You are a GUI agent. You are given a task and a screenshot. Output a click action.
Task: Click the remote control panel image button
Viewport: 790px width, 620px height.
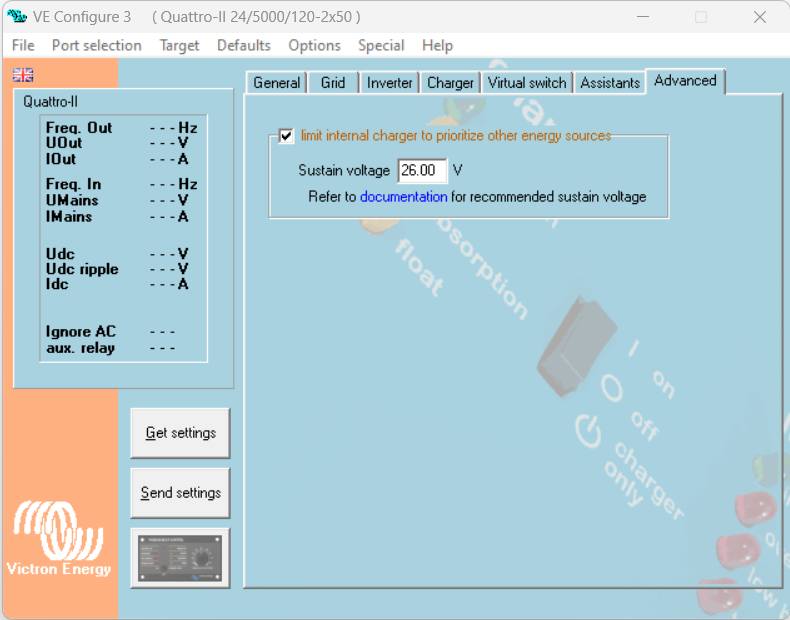point(180,558)
